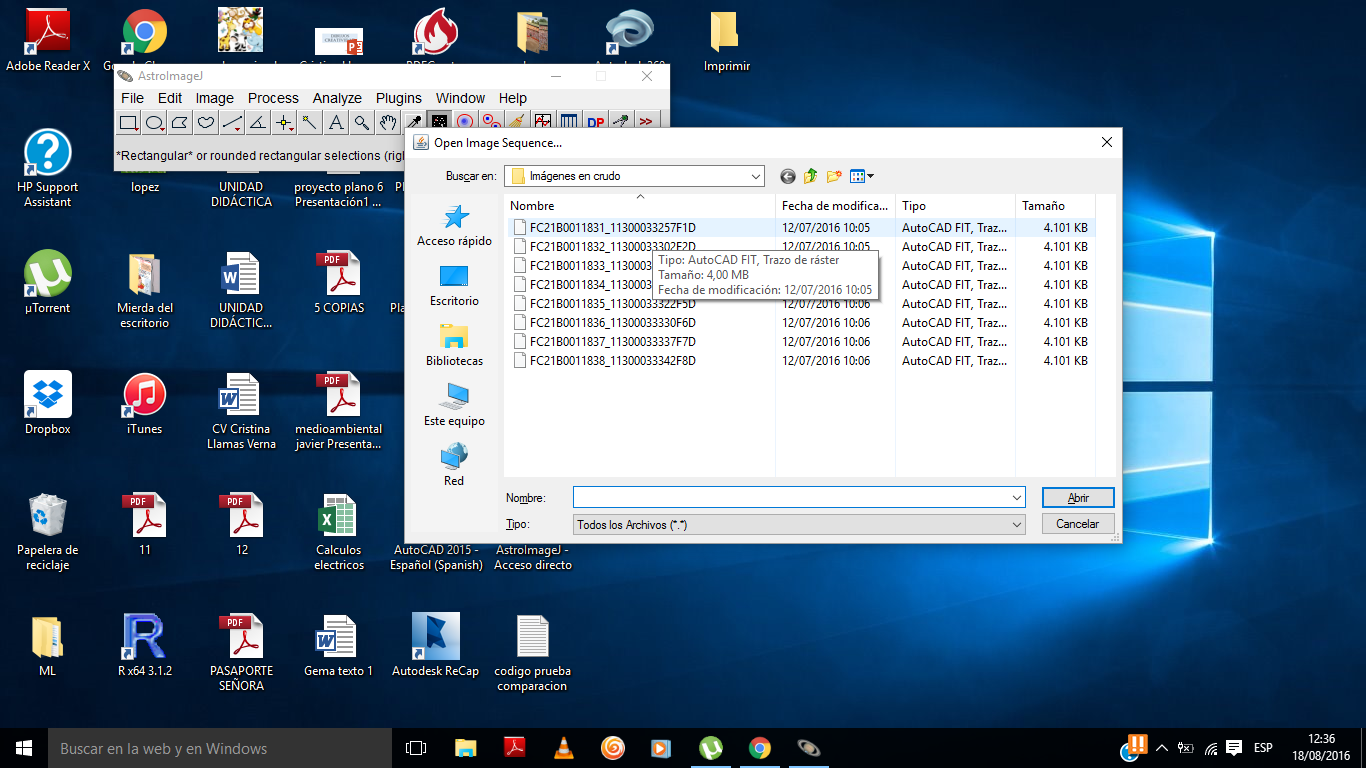Viewport: 1366px width, 768px height.
Task: Select the Oval selection tool
Action: click(x=154, y=123)
